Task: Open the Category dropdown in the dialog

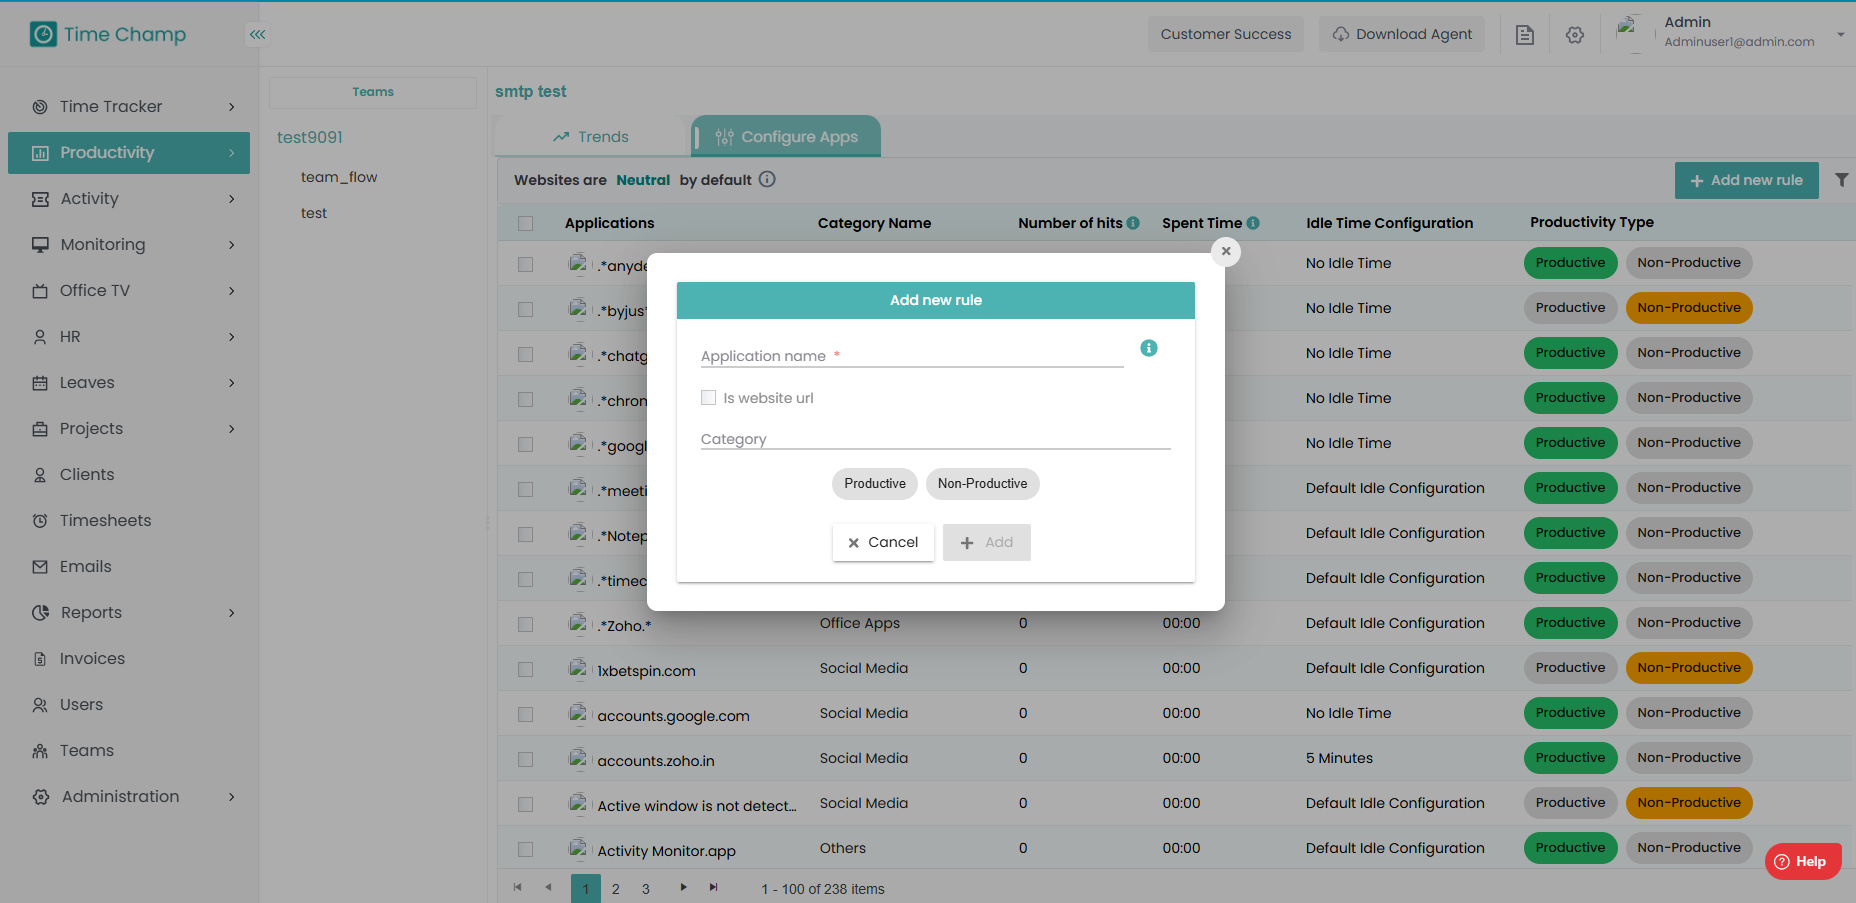Action: coord(936,439)
